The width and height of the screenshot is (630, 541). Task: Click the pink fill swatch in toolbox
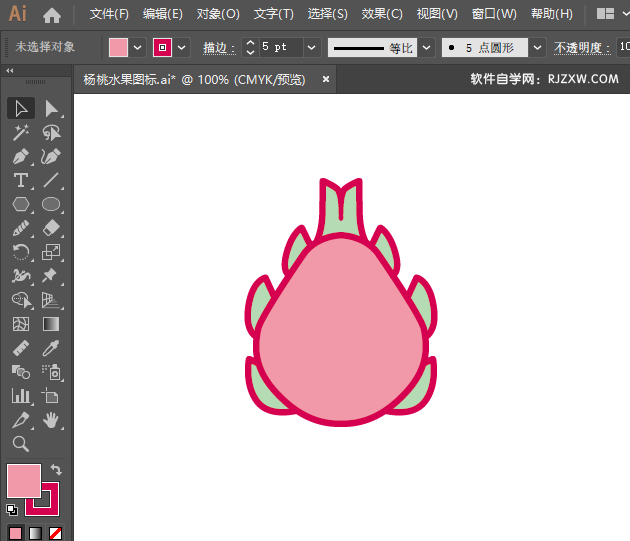point(23,480)
